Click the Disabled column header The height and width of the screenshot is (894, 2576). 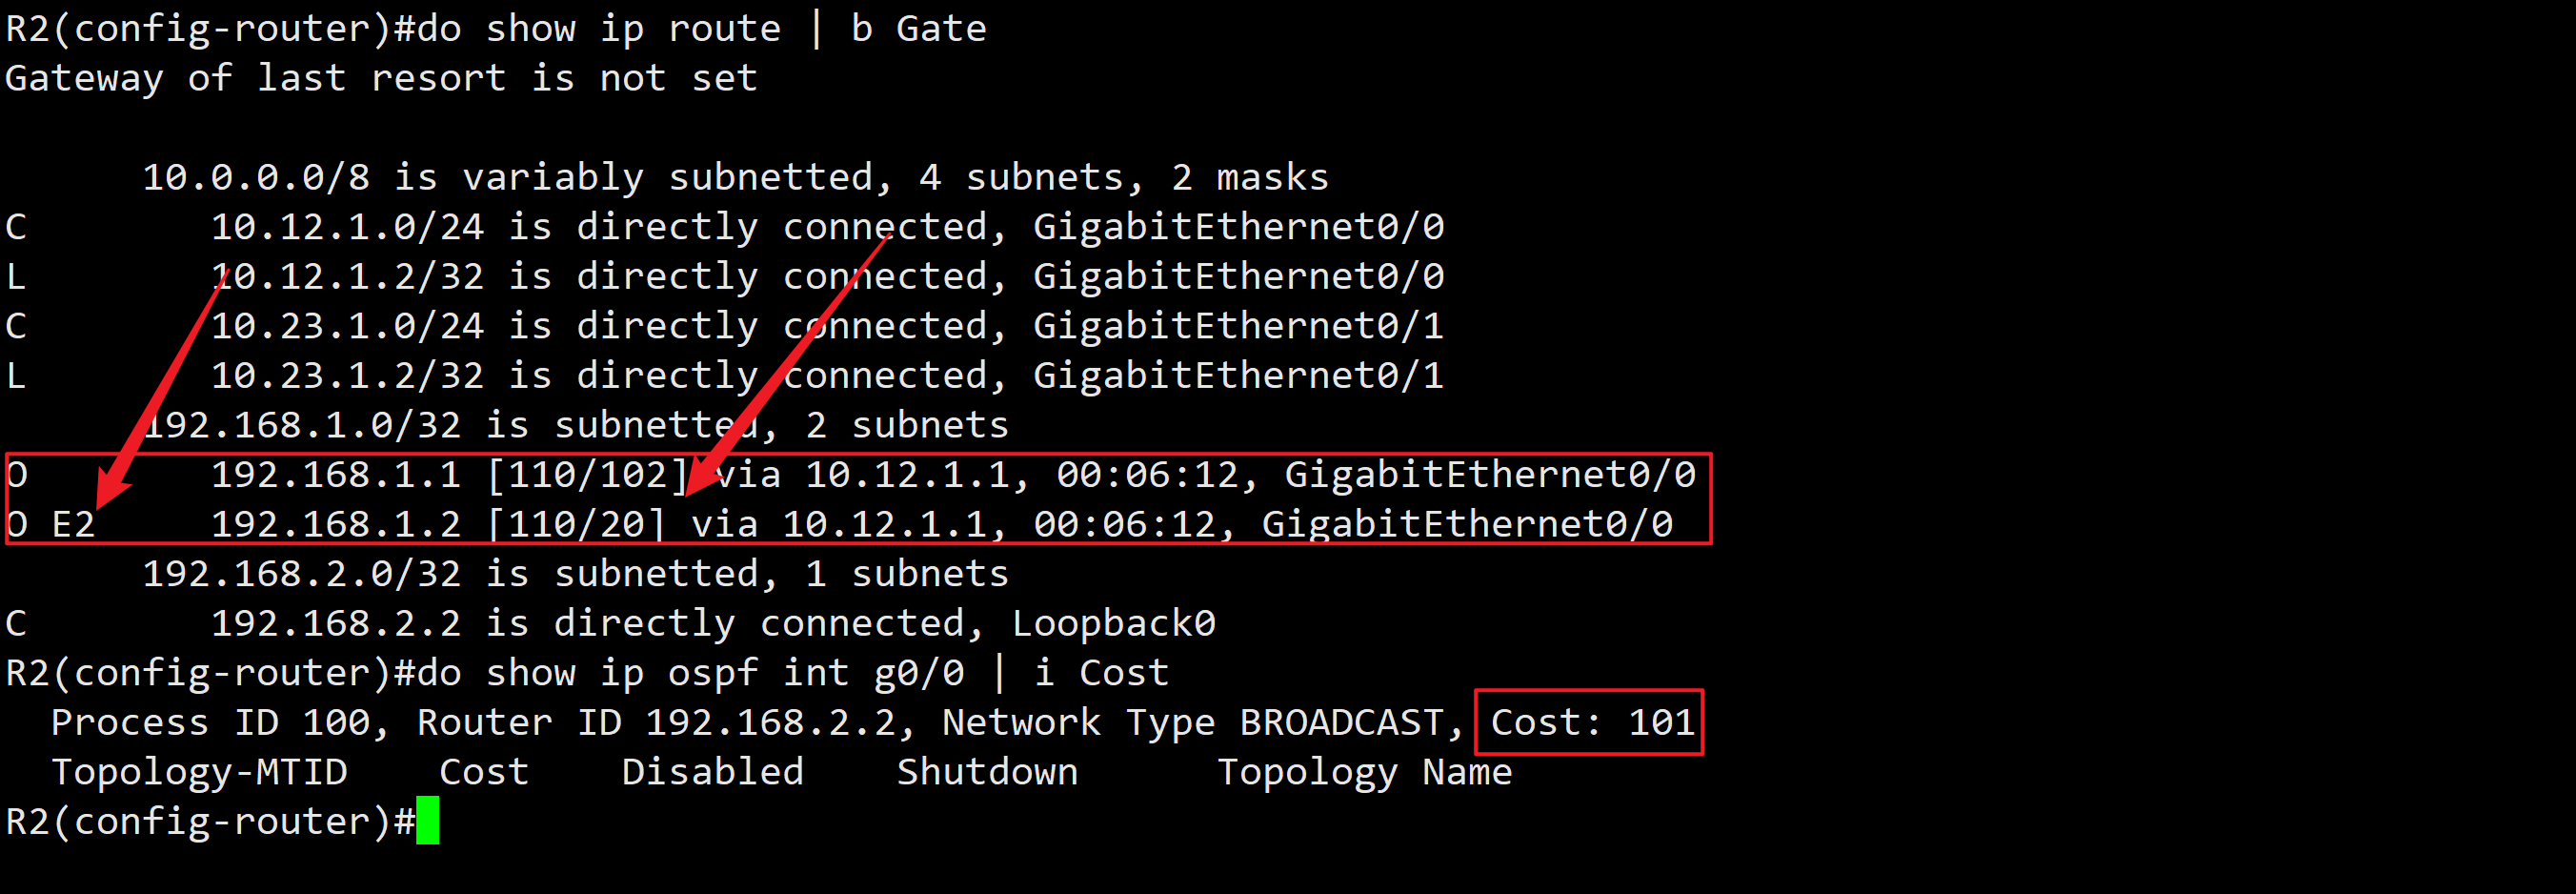point(712,772)
